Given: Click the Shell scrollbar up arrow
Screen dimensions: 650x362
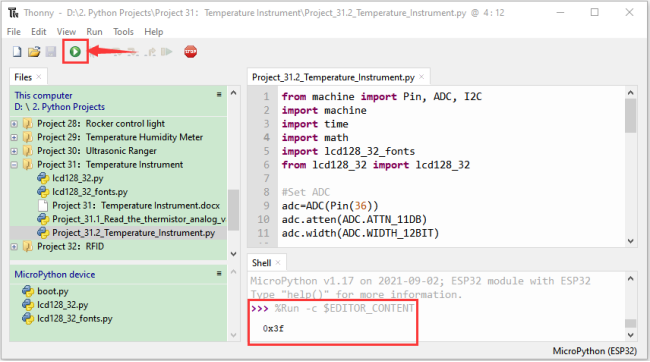Looking at the screenshot, I should point(631,278).
